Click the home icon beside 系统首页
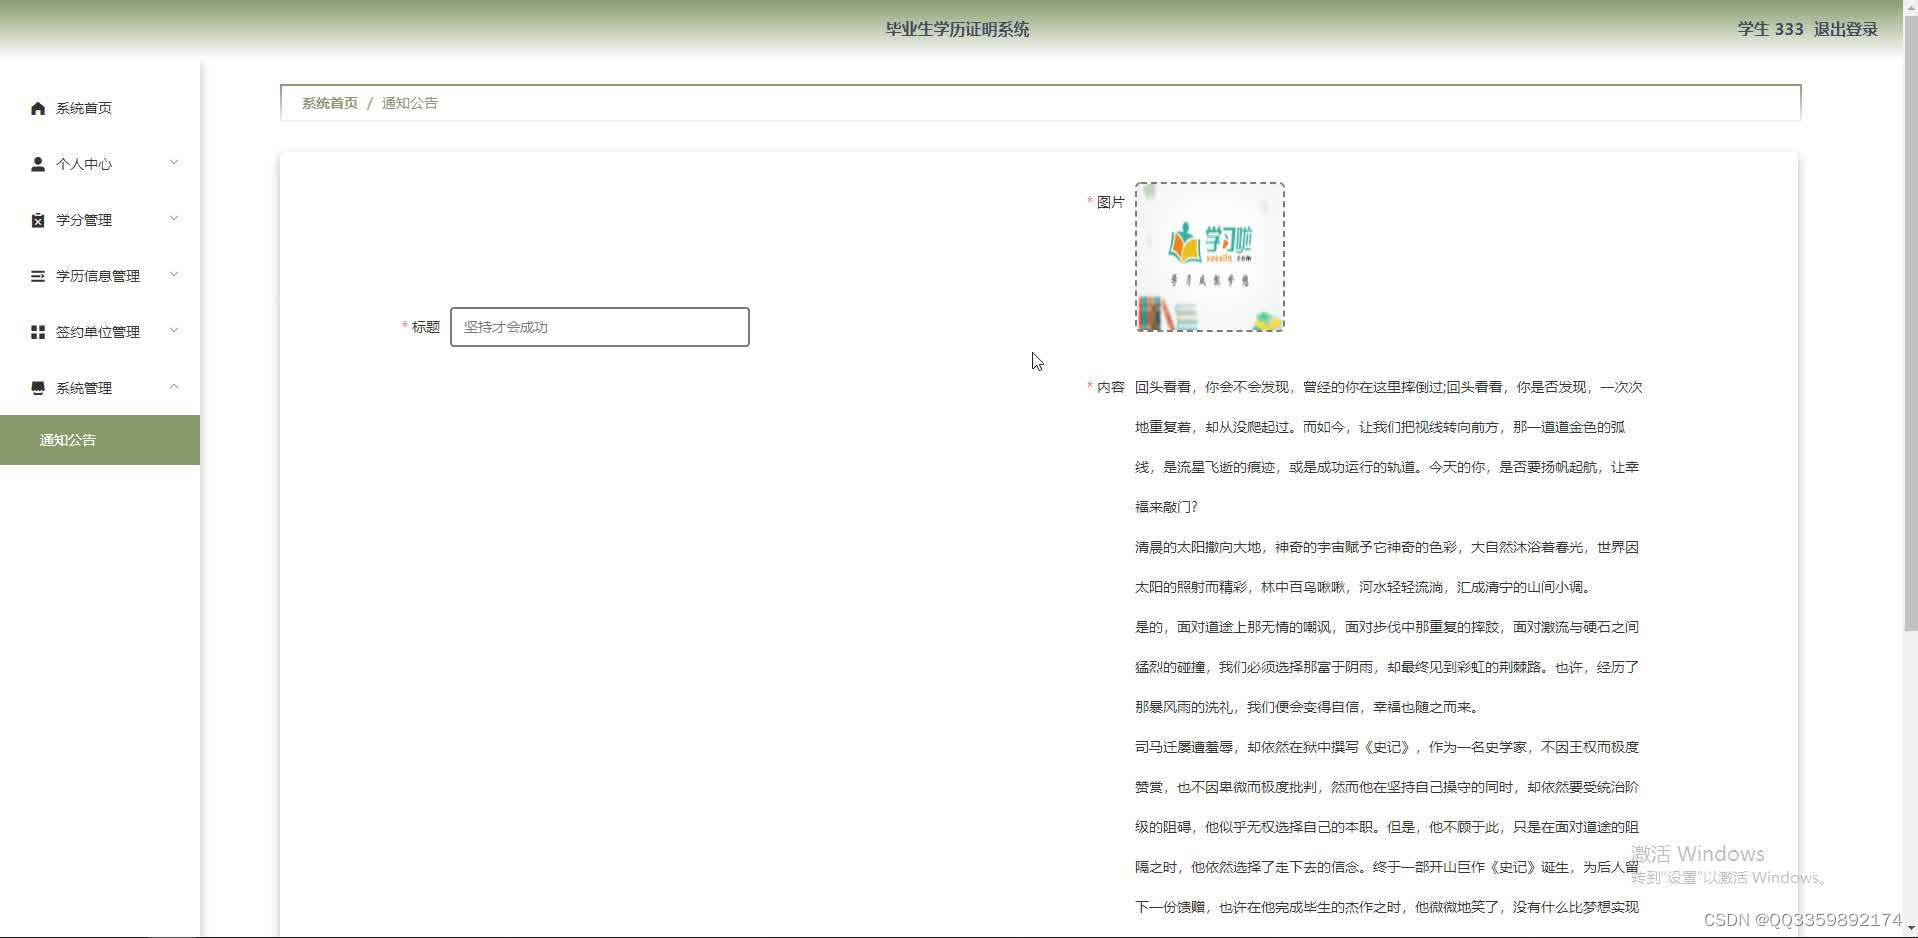This screenshot has height=938, width=1918. point(38,108)
